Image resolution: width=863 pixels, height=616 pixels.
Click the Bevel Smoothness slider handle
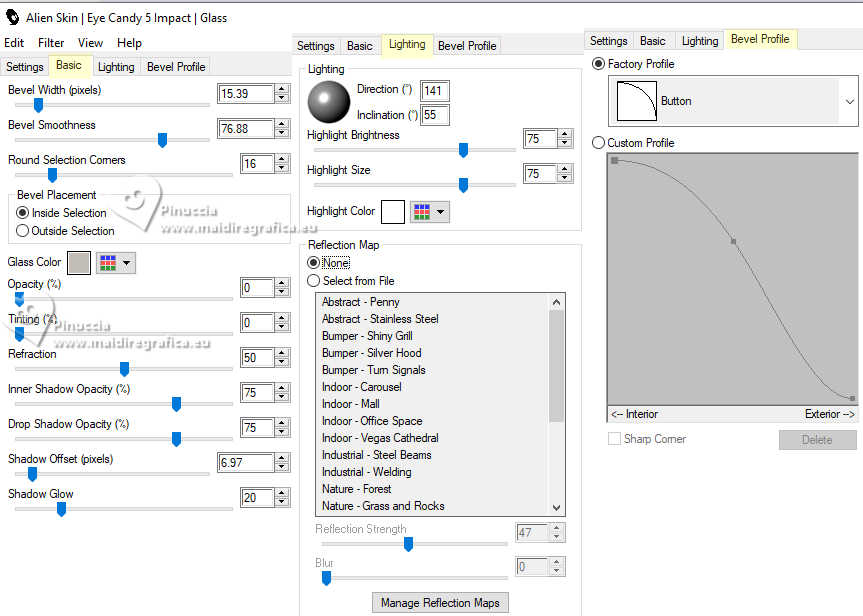coord(162,140)
